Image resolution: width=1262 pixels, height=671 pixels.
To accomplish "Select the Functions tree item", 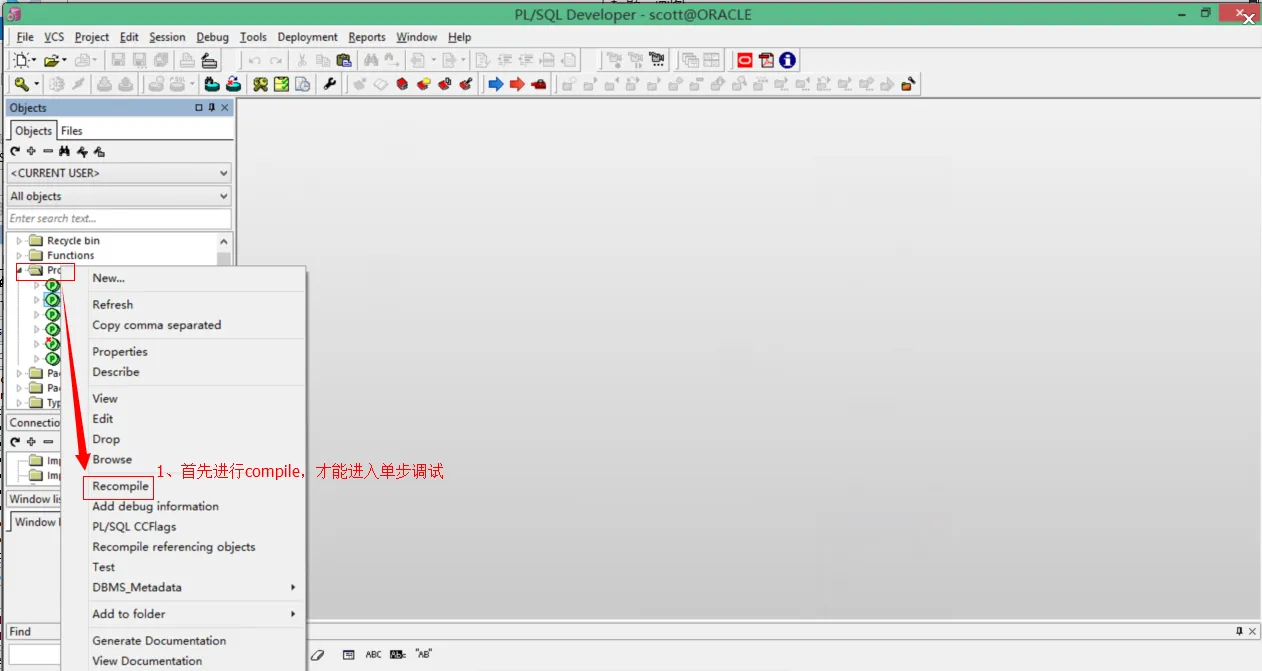I will [x=70, y=255].
